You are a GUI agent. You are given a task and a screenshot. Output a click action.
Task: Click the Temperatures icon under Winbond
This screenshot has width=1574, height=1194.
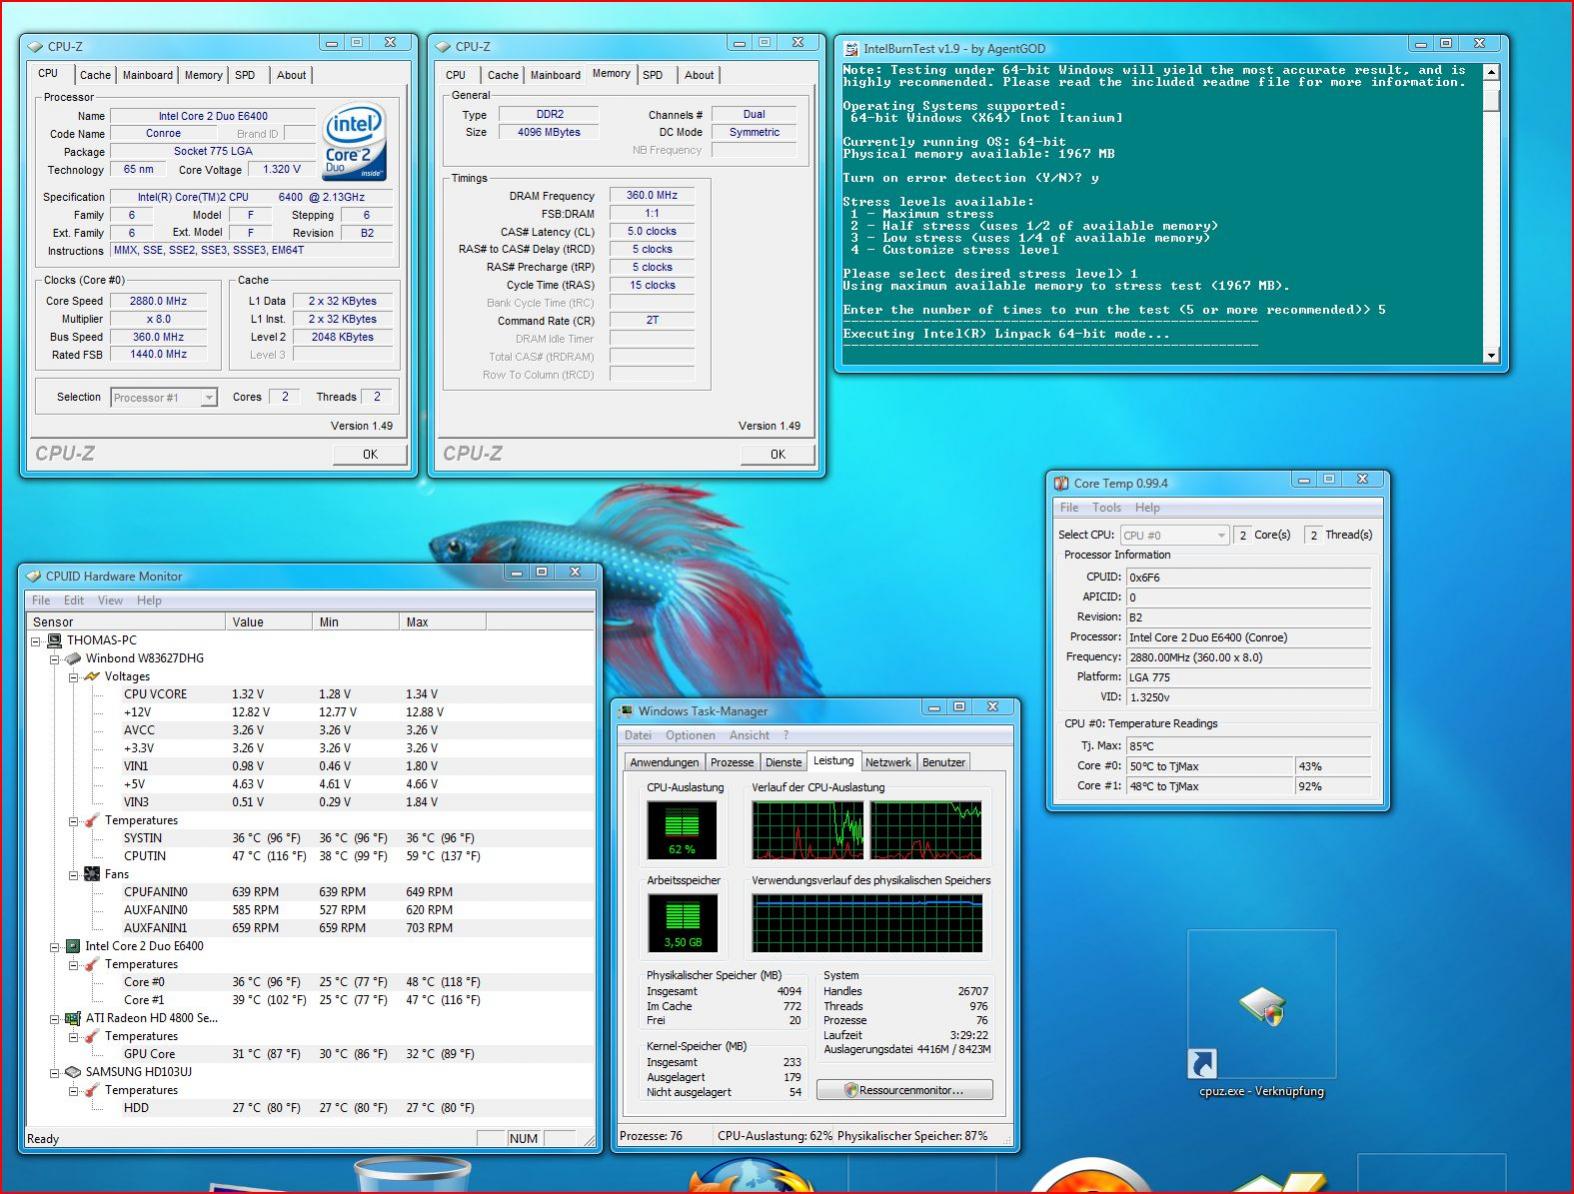pyautogui.click(x=92, y=820)
